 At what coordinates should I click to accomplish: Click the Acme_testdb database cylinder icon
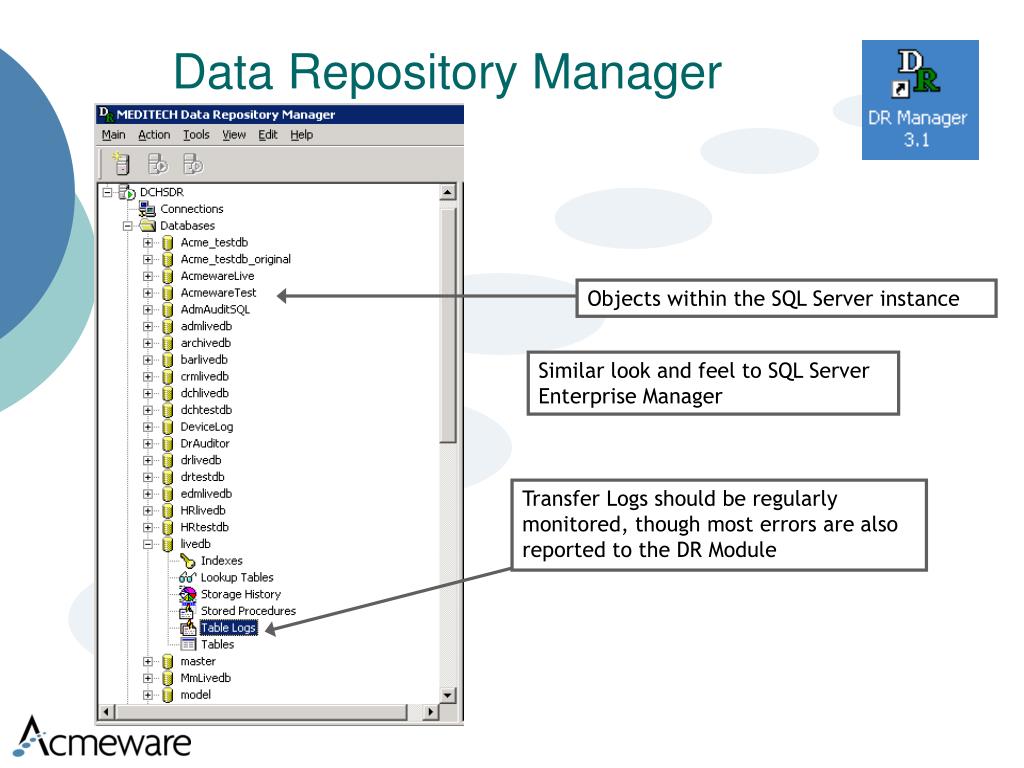point(168,243)
